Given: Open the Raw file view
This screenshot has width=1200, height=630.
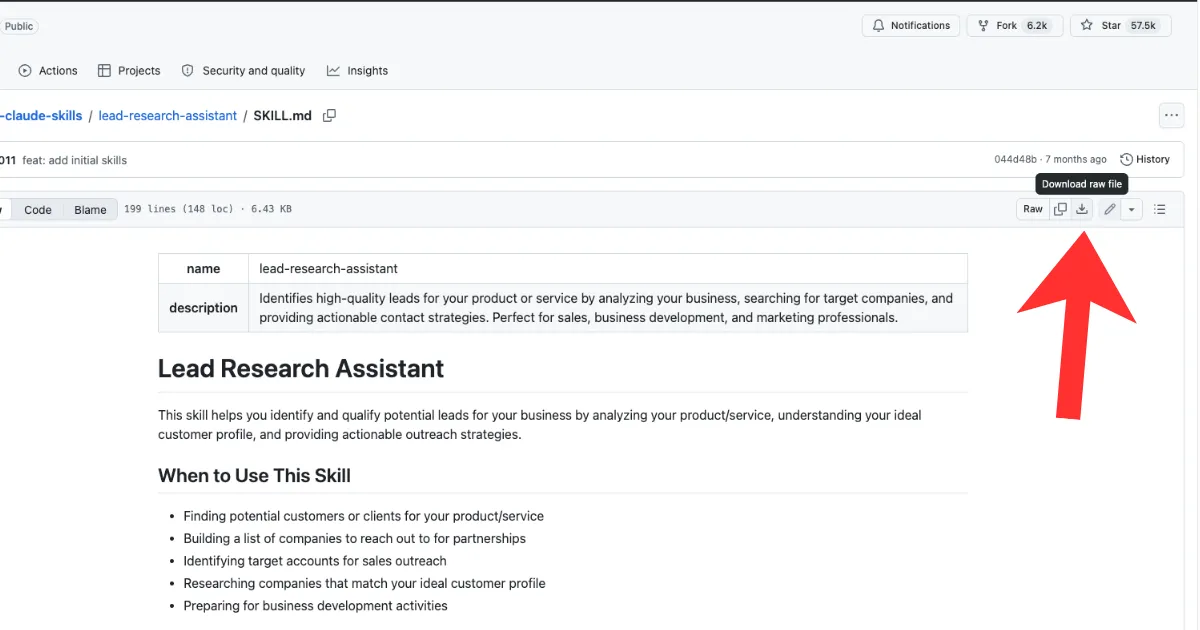Looking at the screenshot, I should point(1033,209).
